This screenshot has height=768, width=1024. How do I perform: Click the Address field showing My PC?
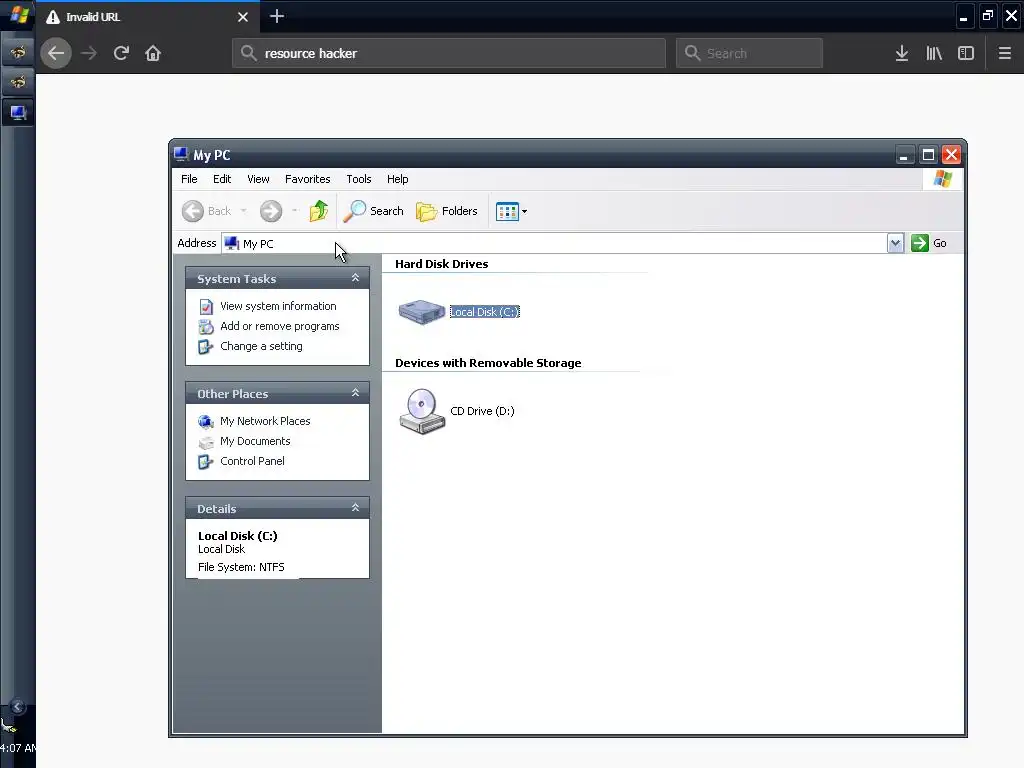click(554, 243)
